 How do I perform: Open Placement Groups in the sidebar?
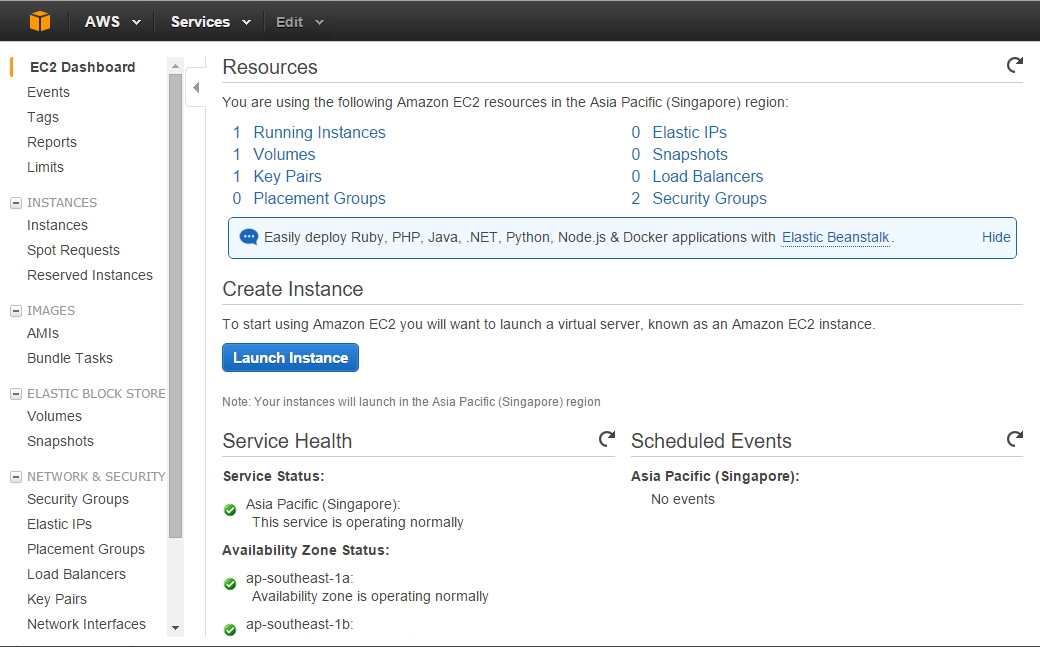coord(86,550)
